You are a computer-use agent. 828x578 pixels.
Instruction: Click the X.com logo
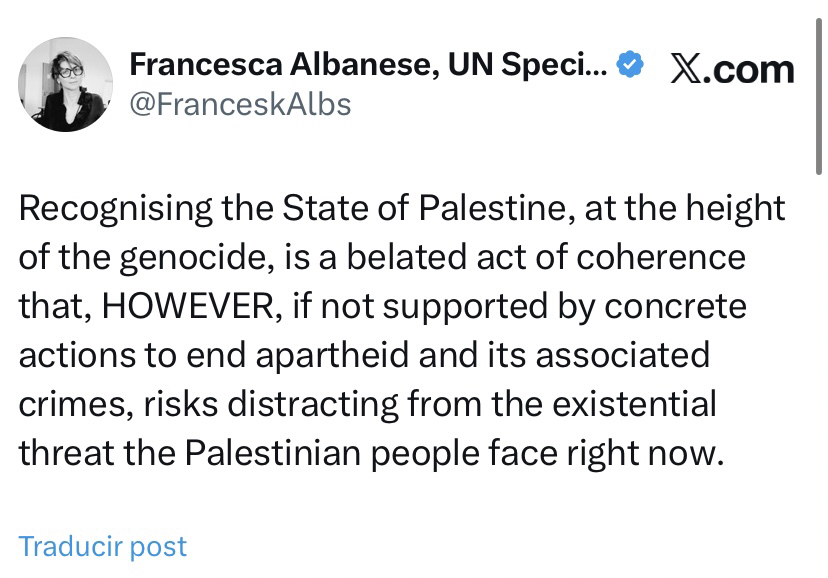click(x=731, y=69)
